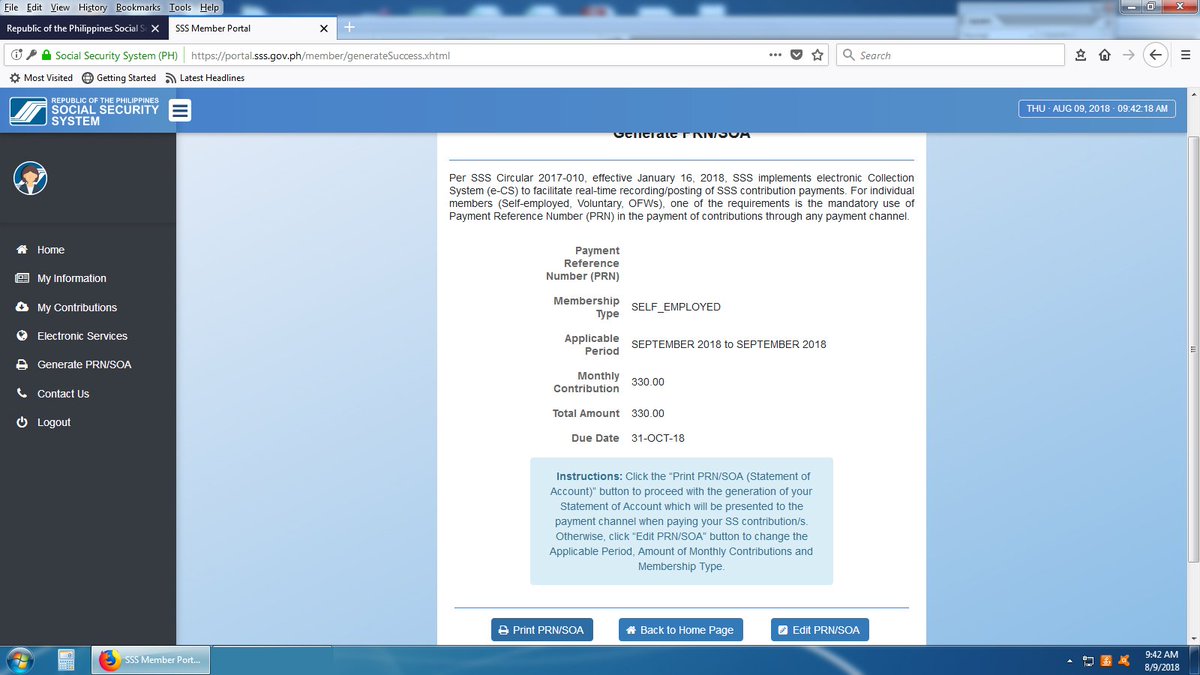Image resolution: width=1200 pixels, height=675 pixels.
Task: Open Windows Start button
Action: [x=20, y=659]
